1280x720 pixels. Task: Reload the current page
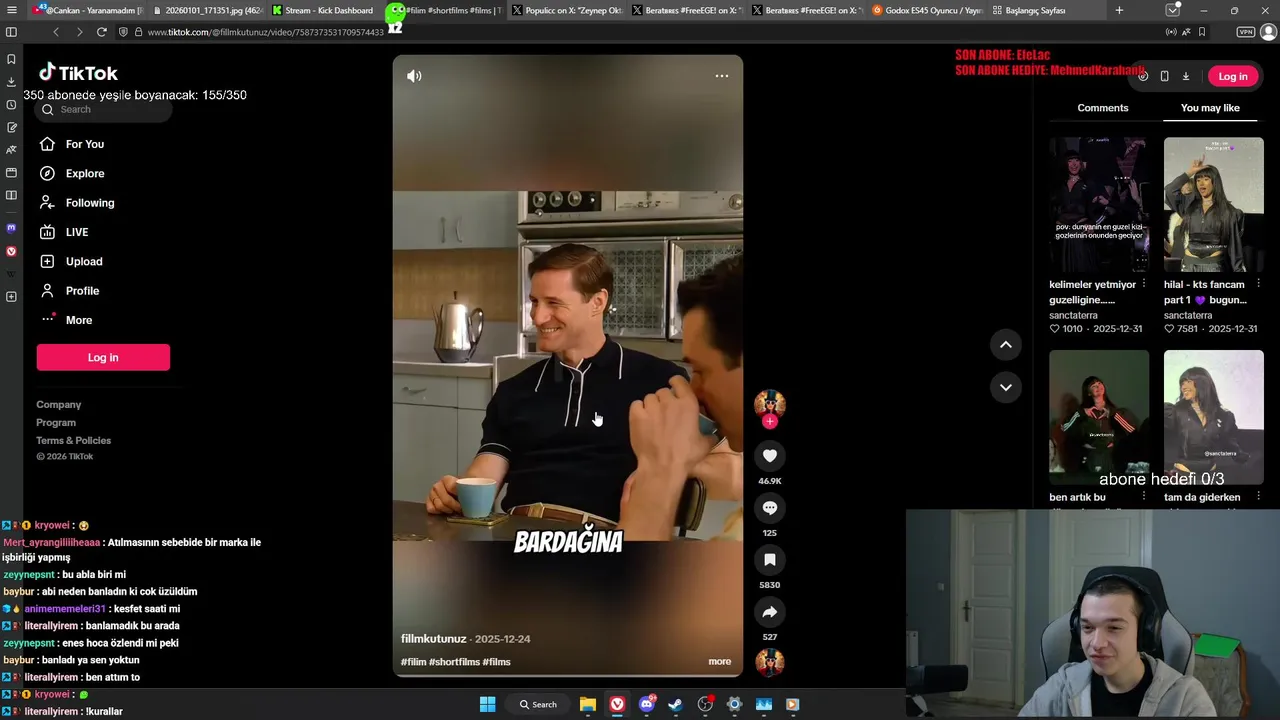tap(101, 32)
